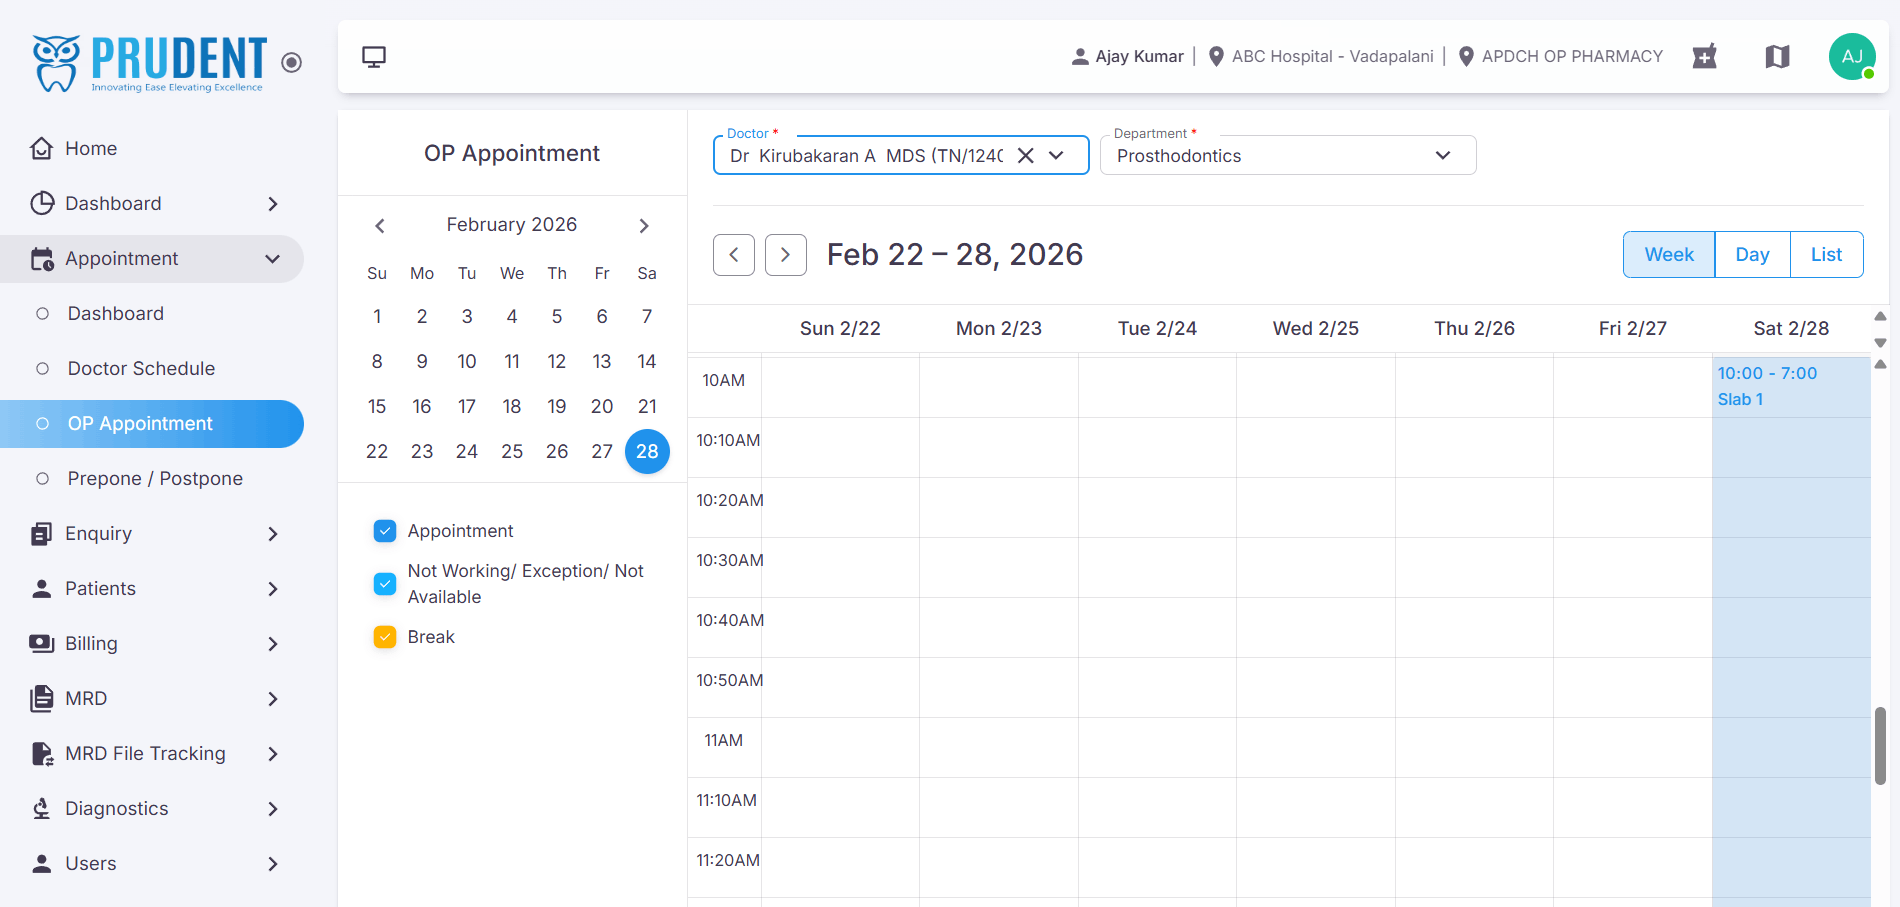Expand the Enquiry menu chevron
Viewport: 1900px width, 907px height.
click(273, 534)
